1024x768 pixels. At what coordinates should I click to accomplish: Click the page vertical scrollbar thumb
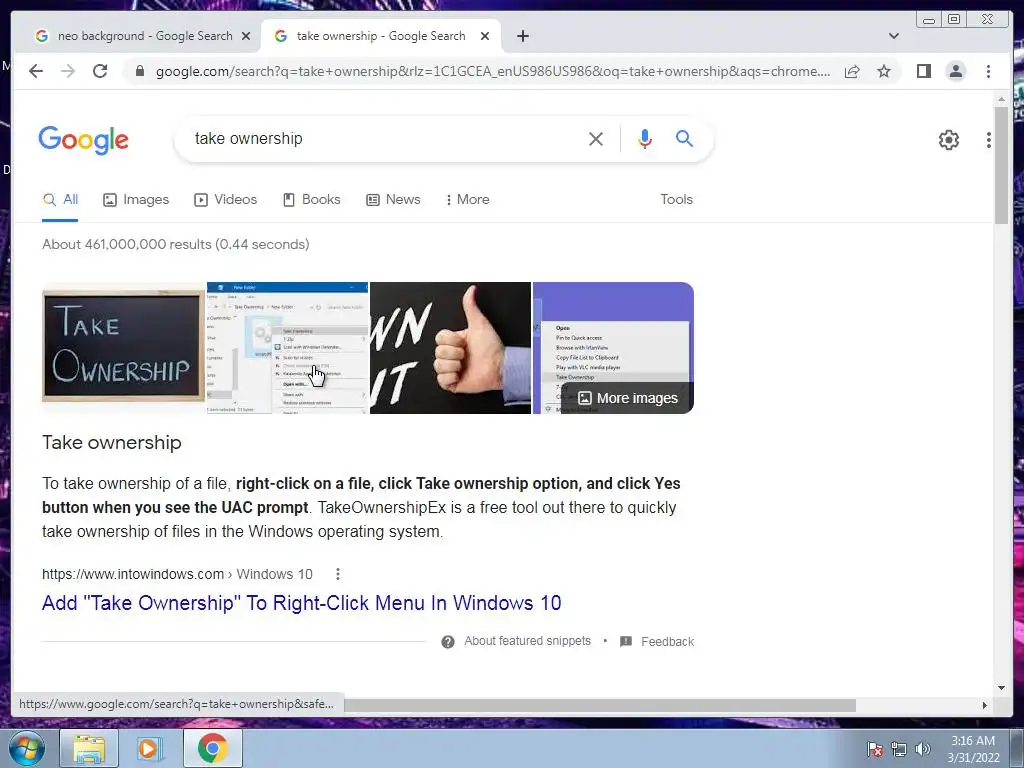tap(1001, 166)
